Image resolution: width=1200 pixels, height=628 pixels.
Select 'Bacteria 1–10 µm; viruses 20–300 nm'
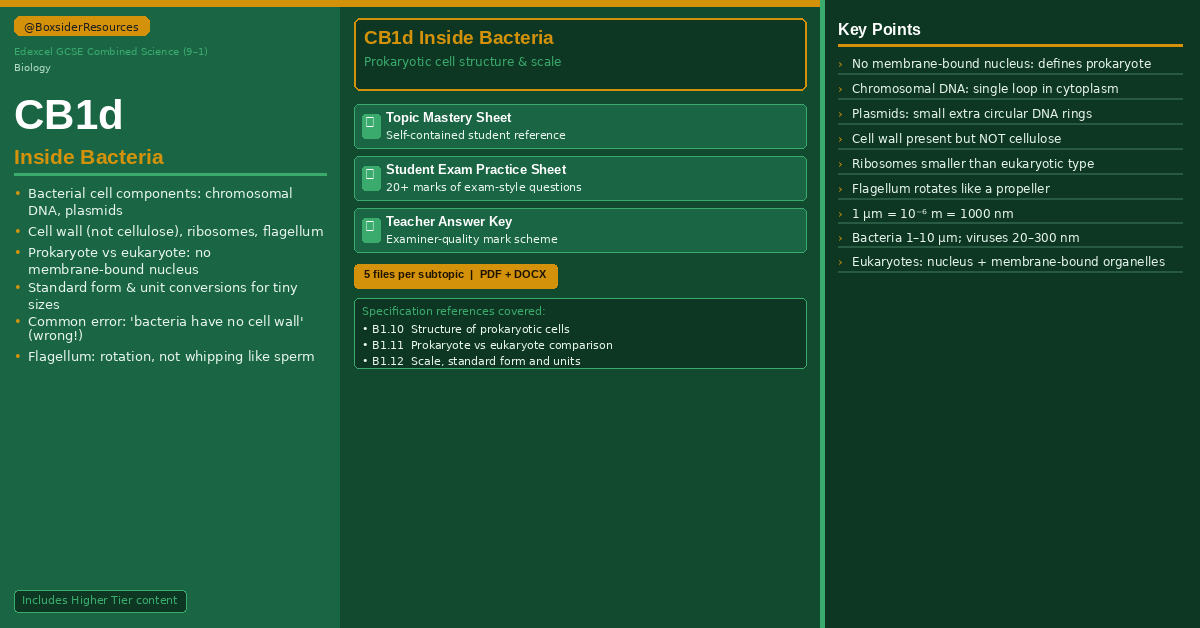tap(966, 238)
